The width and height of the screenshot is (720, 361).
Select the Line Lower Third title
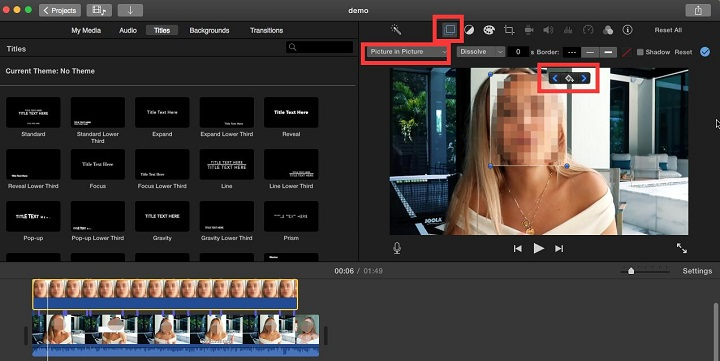(x=291, y=164)
